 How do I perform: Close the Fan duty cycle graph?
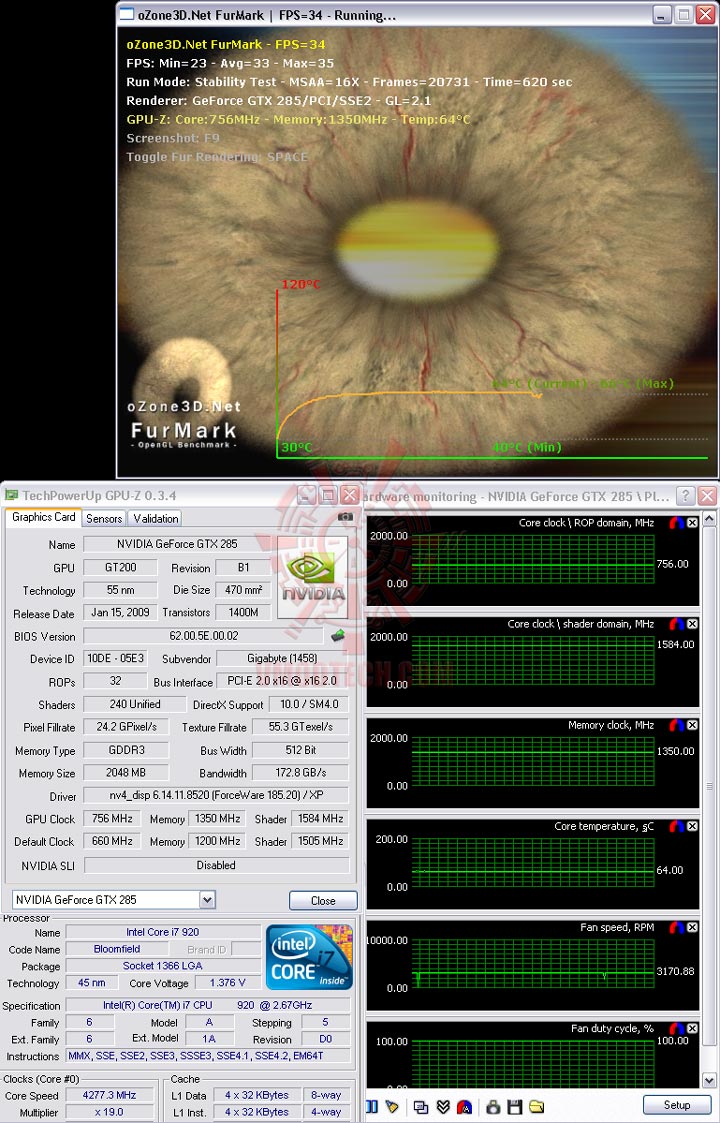click(x=693, y=1028)
